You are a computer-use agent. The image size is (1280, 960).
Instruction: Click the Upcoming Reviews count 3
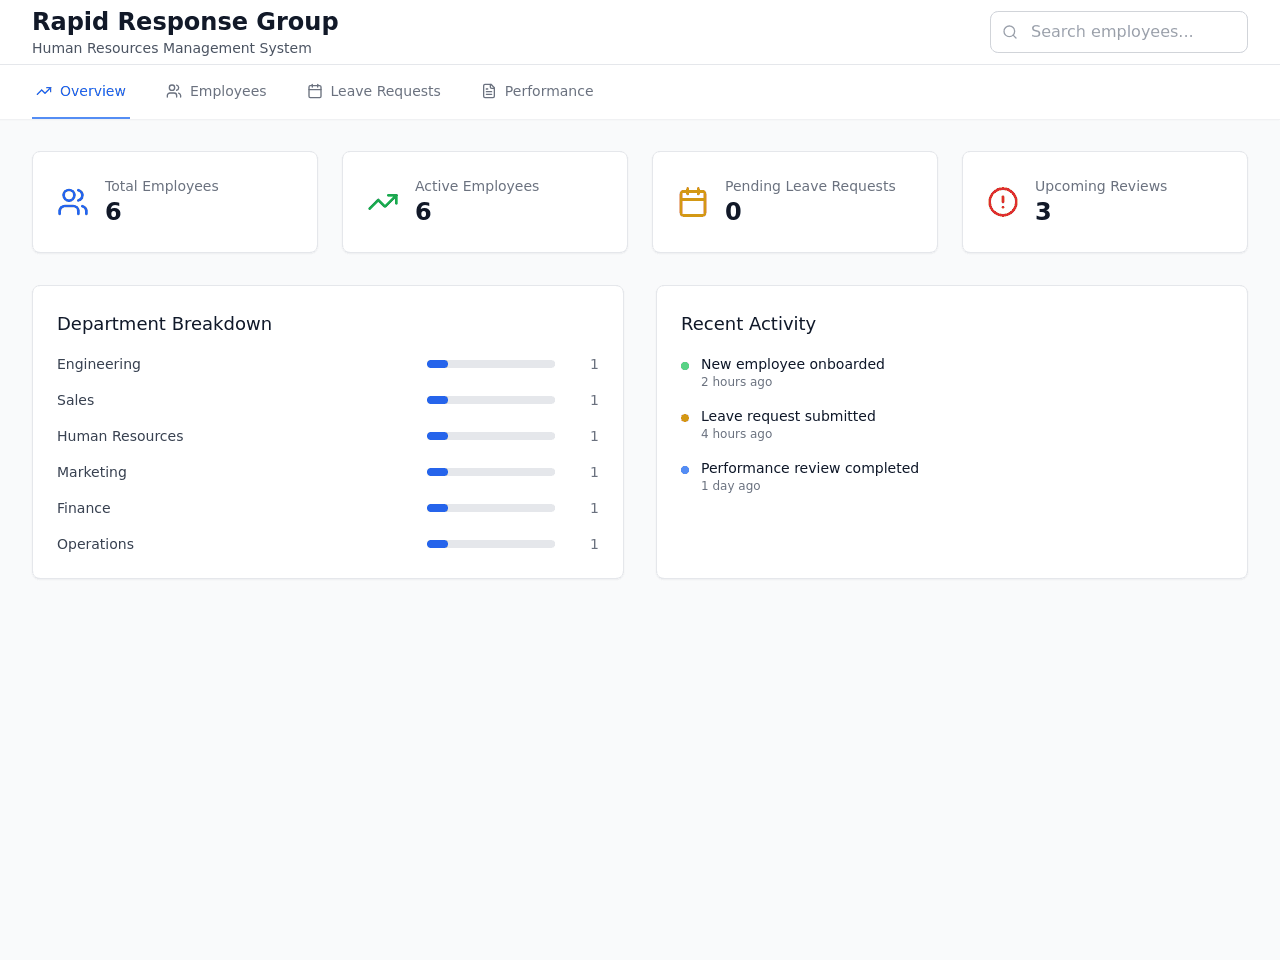[x=1043, y=212]
